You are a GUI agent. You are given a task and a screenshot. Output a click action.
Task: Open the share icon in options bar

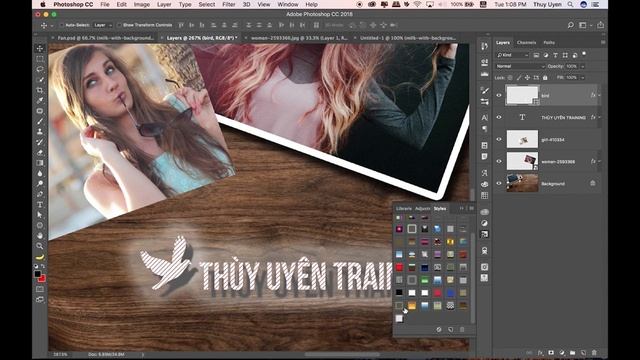pos(600,25)
